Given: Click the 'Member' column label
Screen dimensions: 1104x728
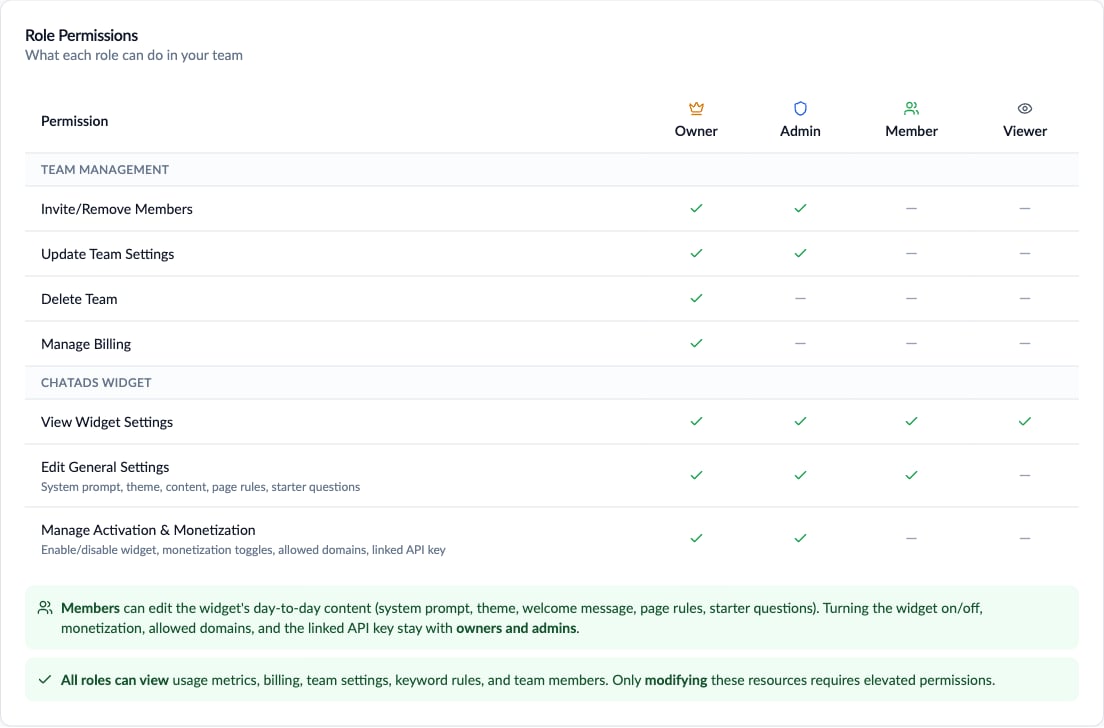Looking at the screenshot, I should [x=911, y=131].
